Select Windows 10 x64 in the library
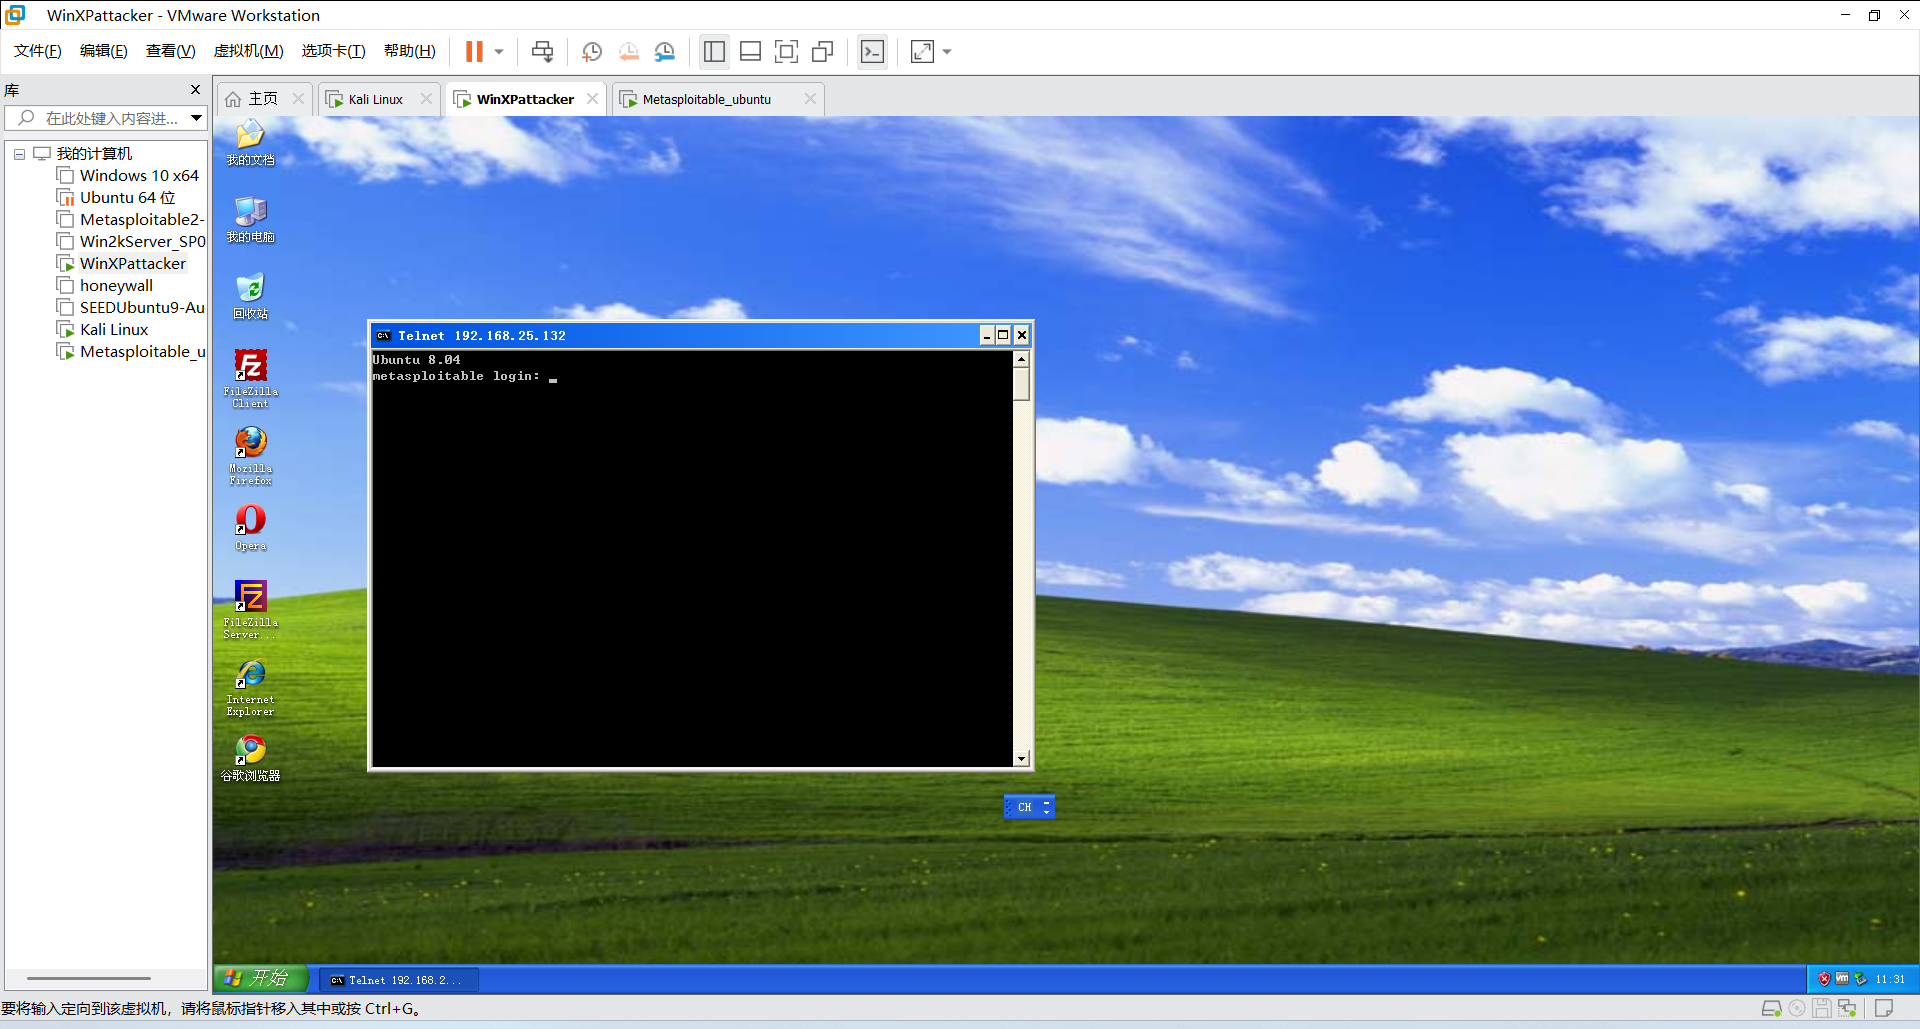 [128, 176]
